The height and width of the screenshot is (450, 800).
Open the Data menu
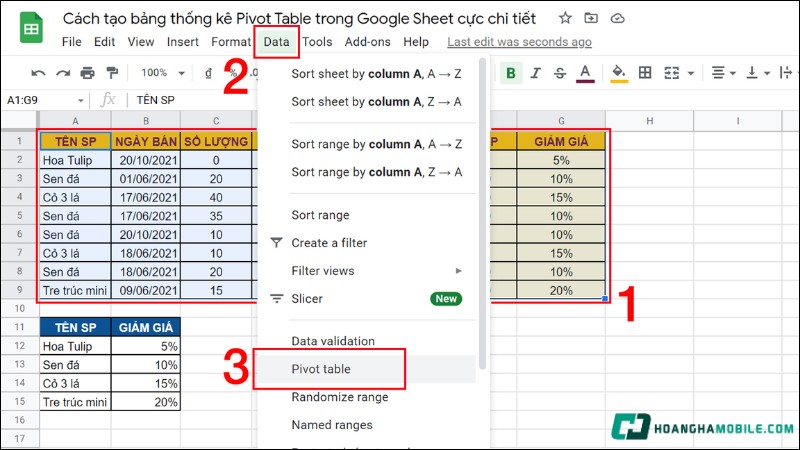277,42
